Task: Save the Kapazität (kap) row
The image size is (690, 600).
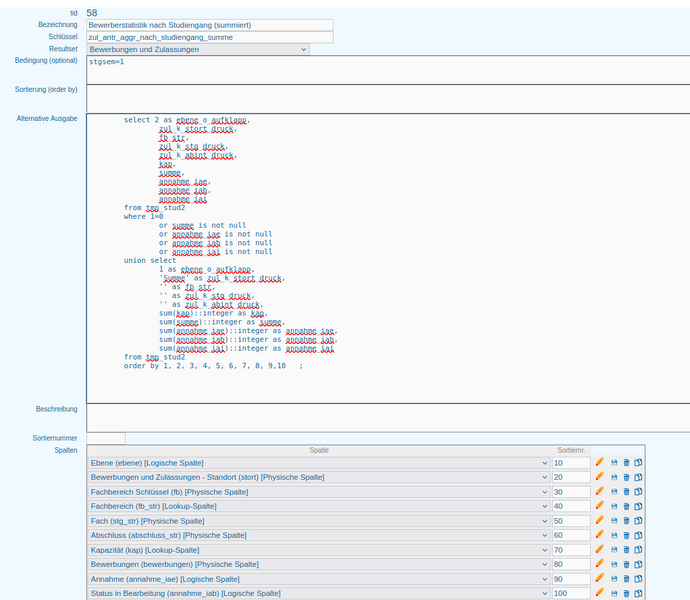Action: [x=614, y=550]
